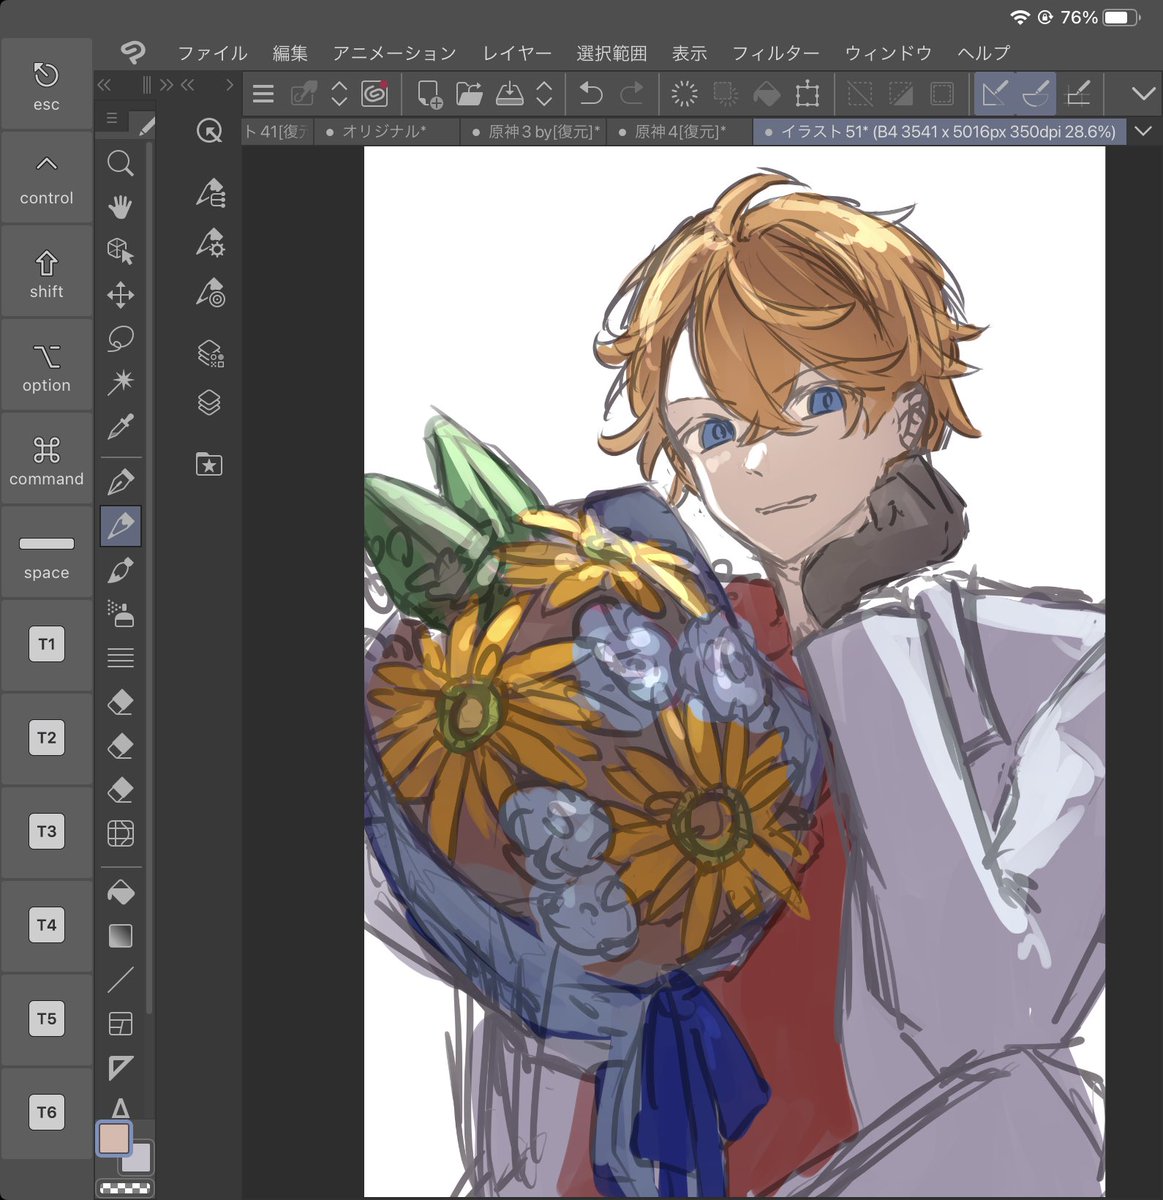The image size is (1163, 1200).
Task: Switch to the オリジナル* canvas tab
Action: 386,131
